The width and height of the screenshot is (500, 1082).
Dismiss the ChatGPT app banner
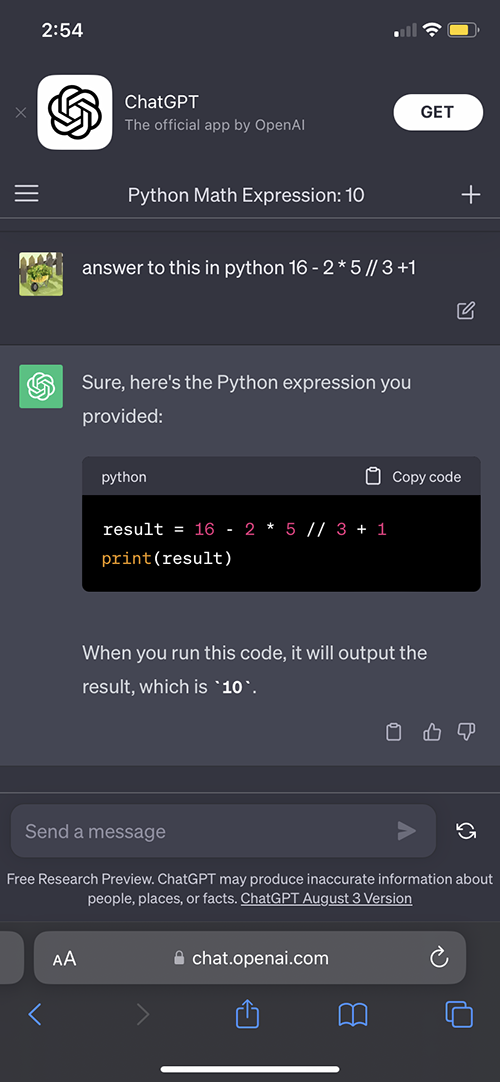tap(21, 112)
